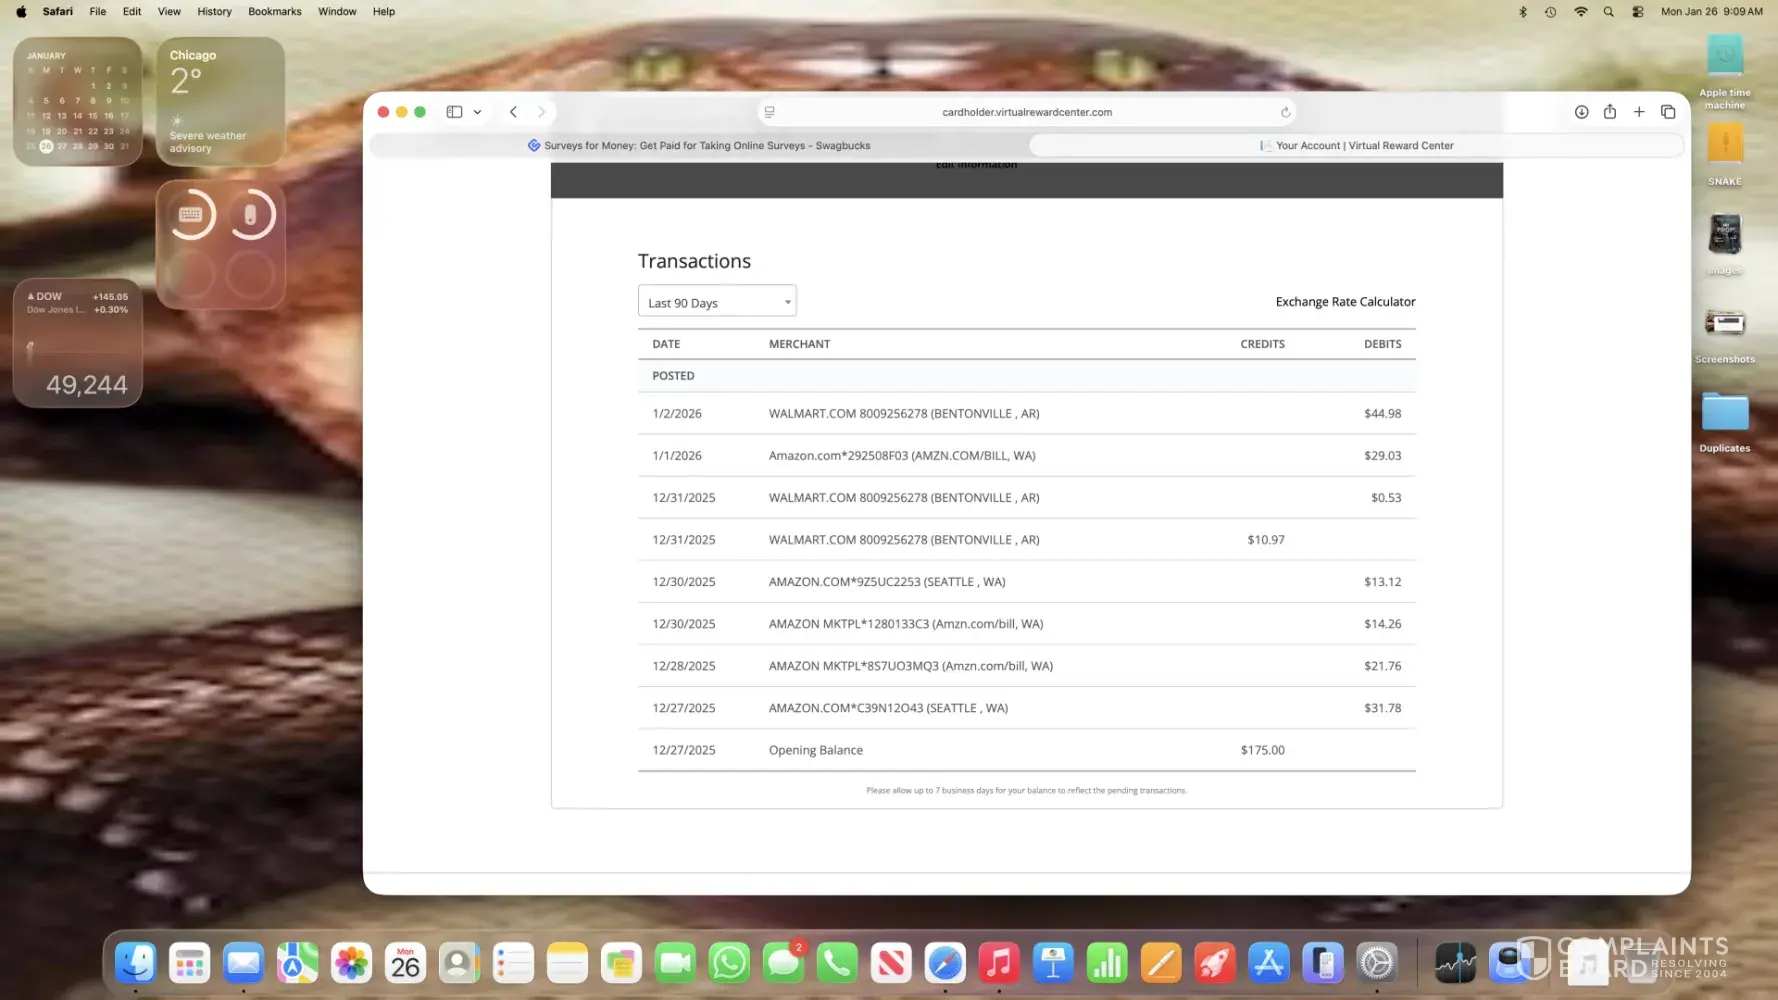
Task: Click the Wi-Fi status icon
Action: [1581, 12]
